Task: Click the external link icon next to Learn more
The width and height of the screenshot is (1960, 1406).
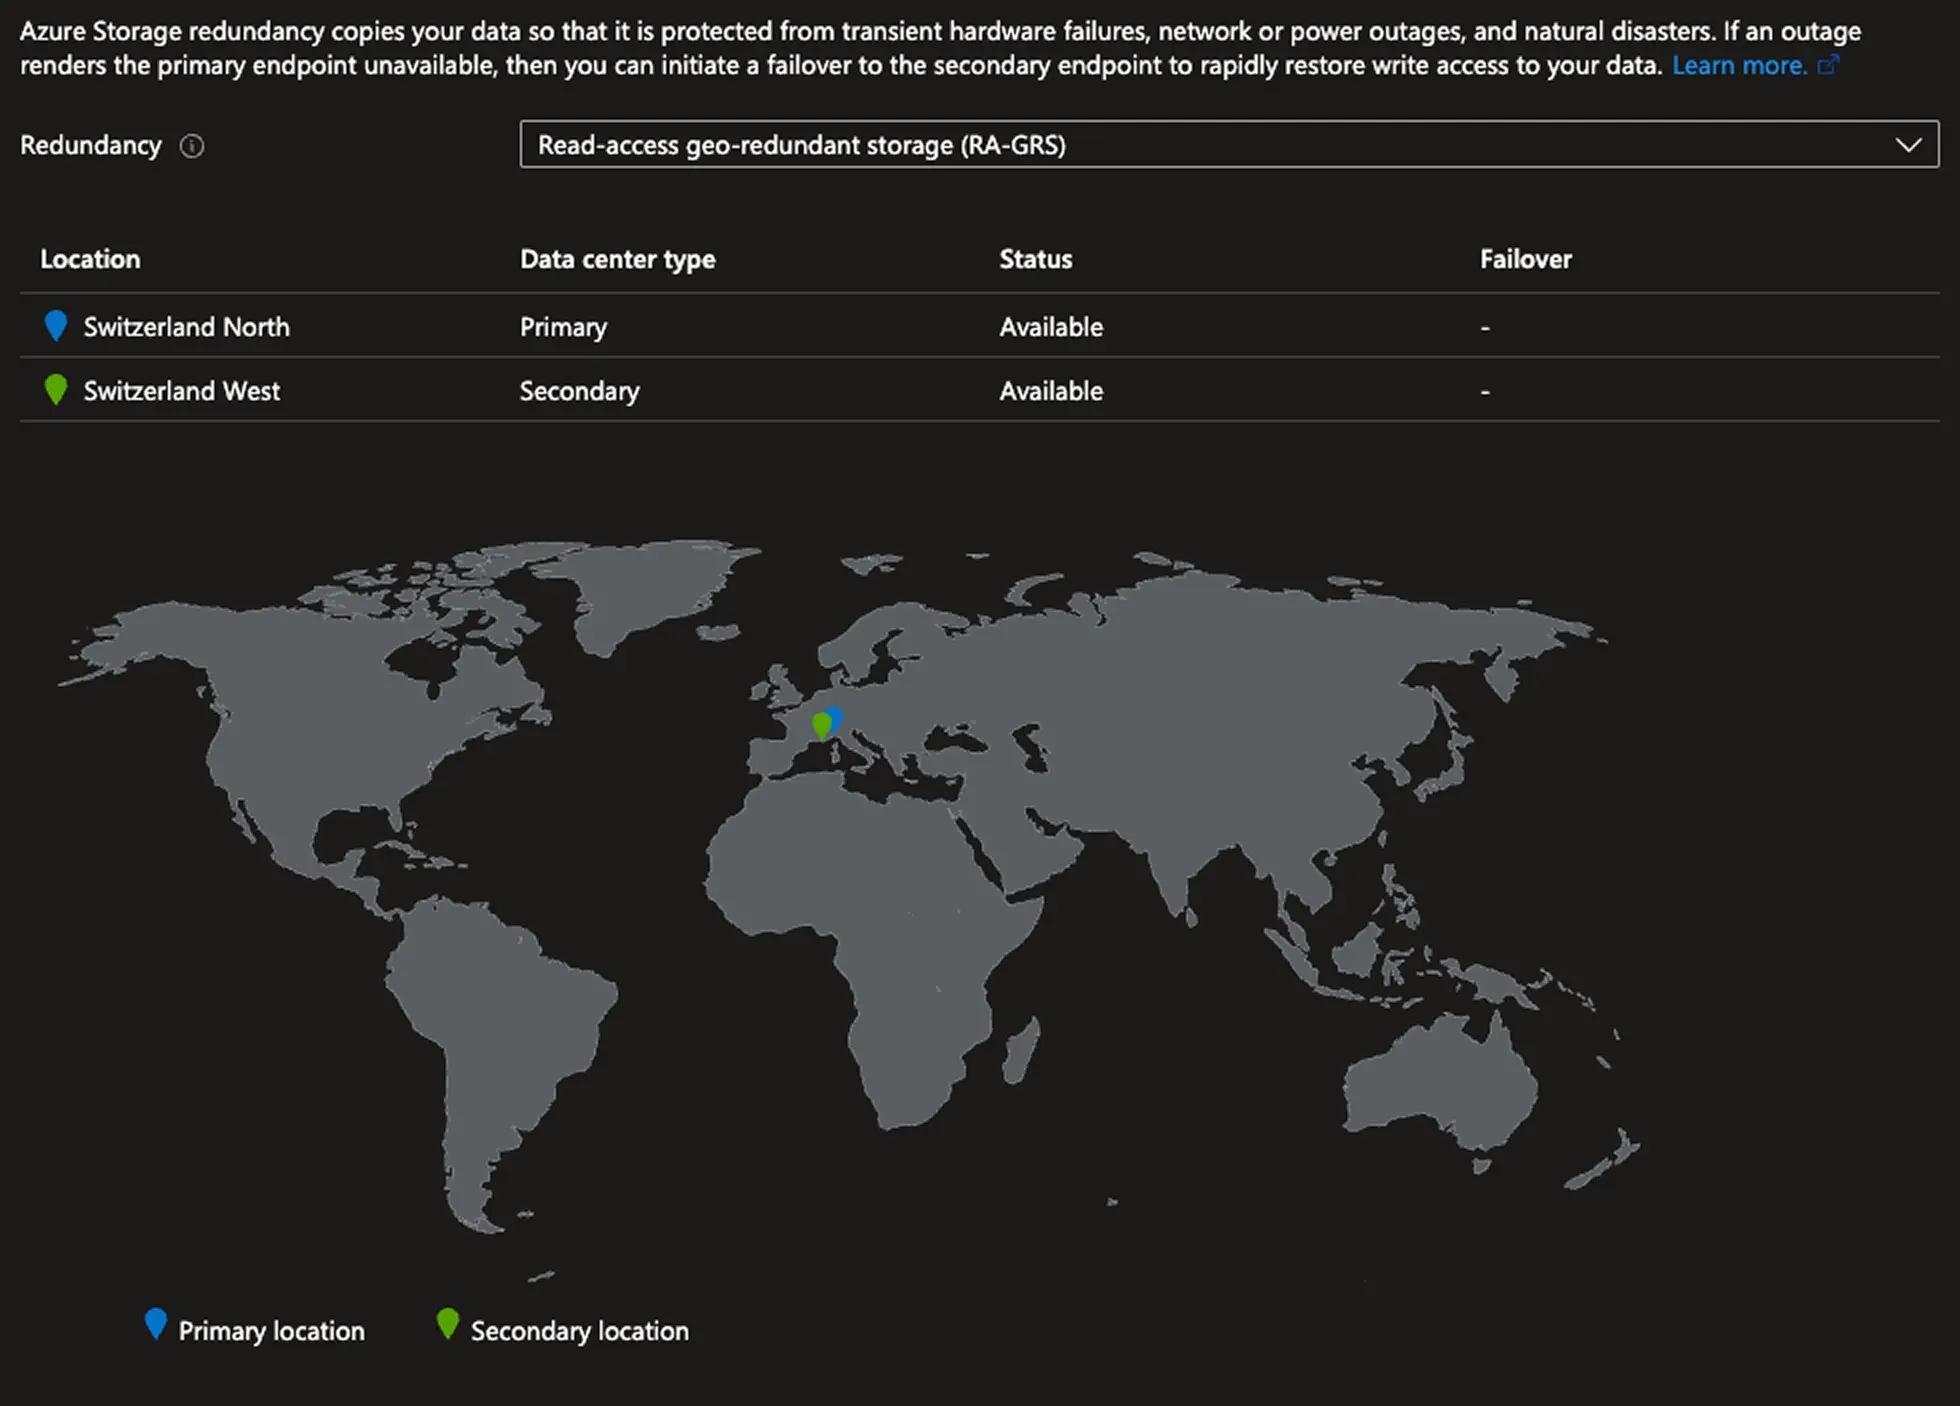Action: click(1830, 64)
